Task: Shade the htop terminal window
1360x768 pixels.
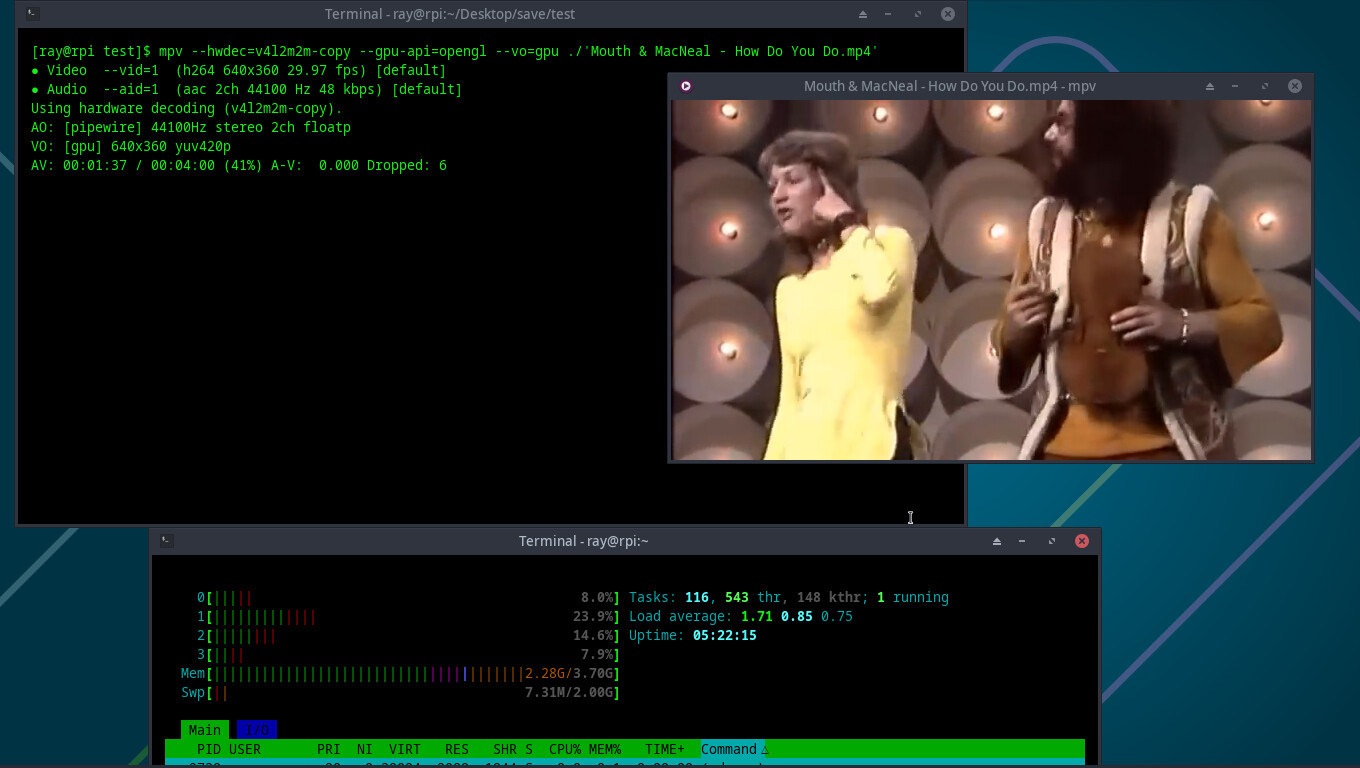Action: (x=997, y=541)
